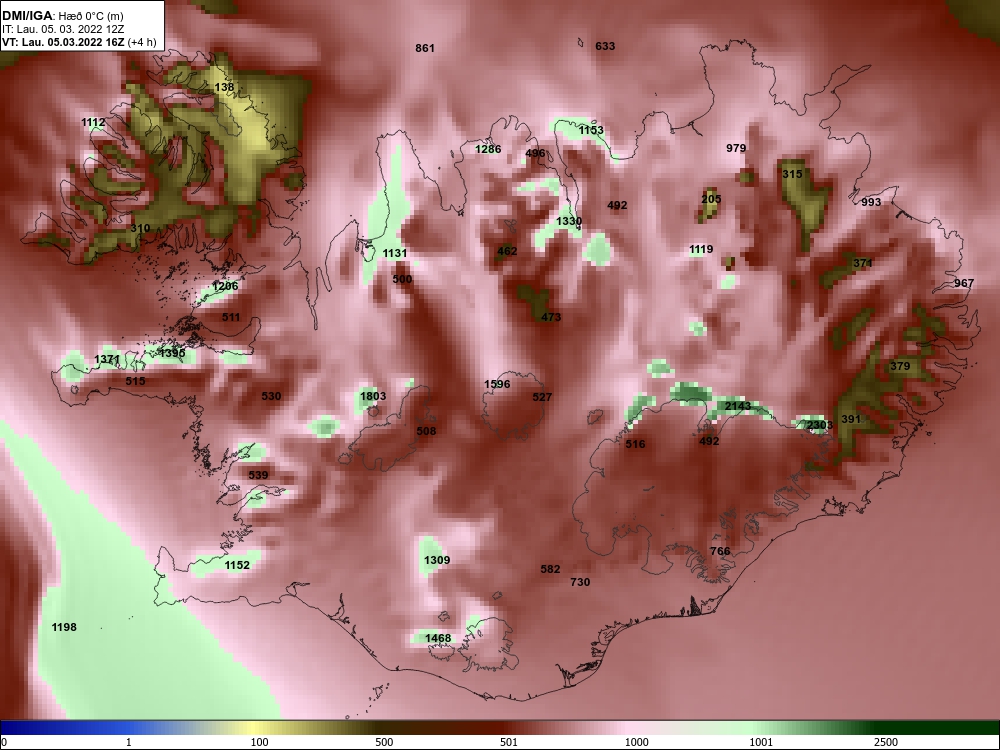The image size is (1000, 750).
Task: Click the map value 1119
Action: pos(701,249)
